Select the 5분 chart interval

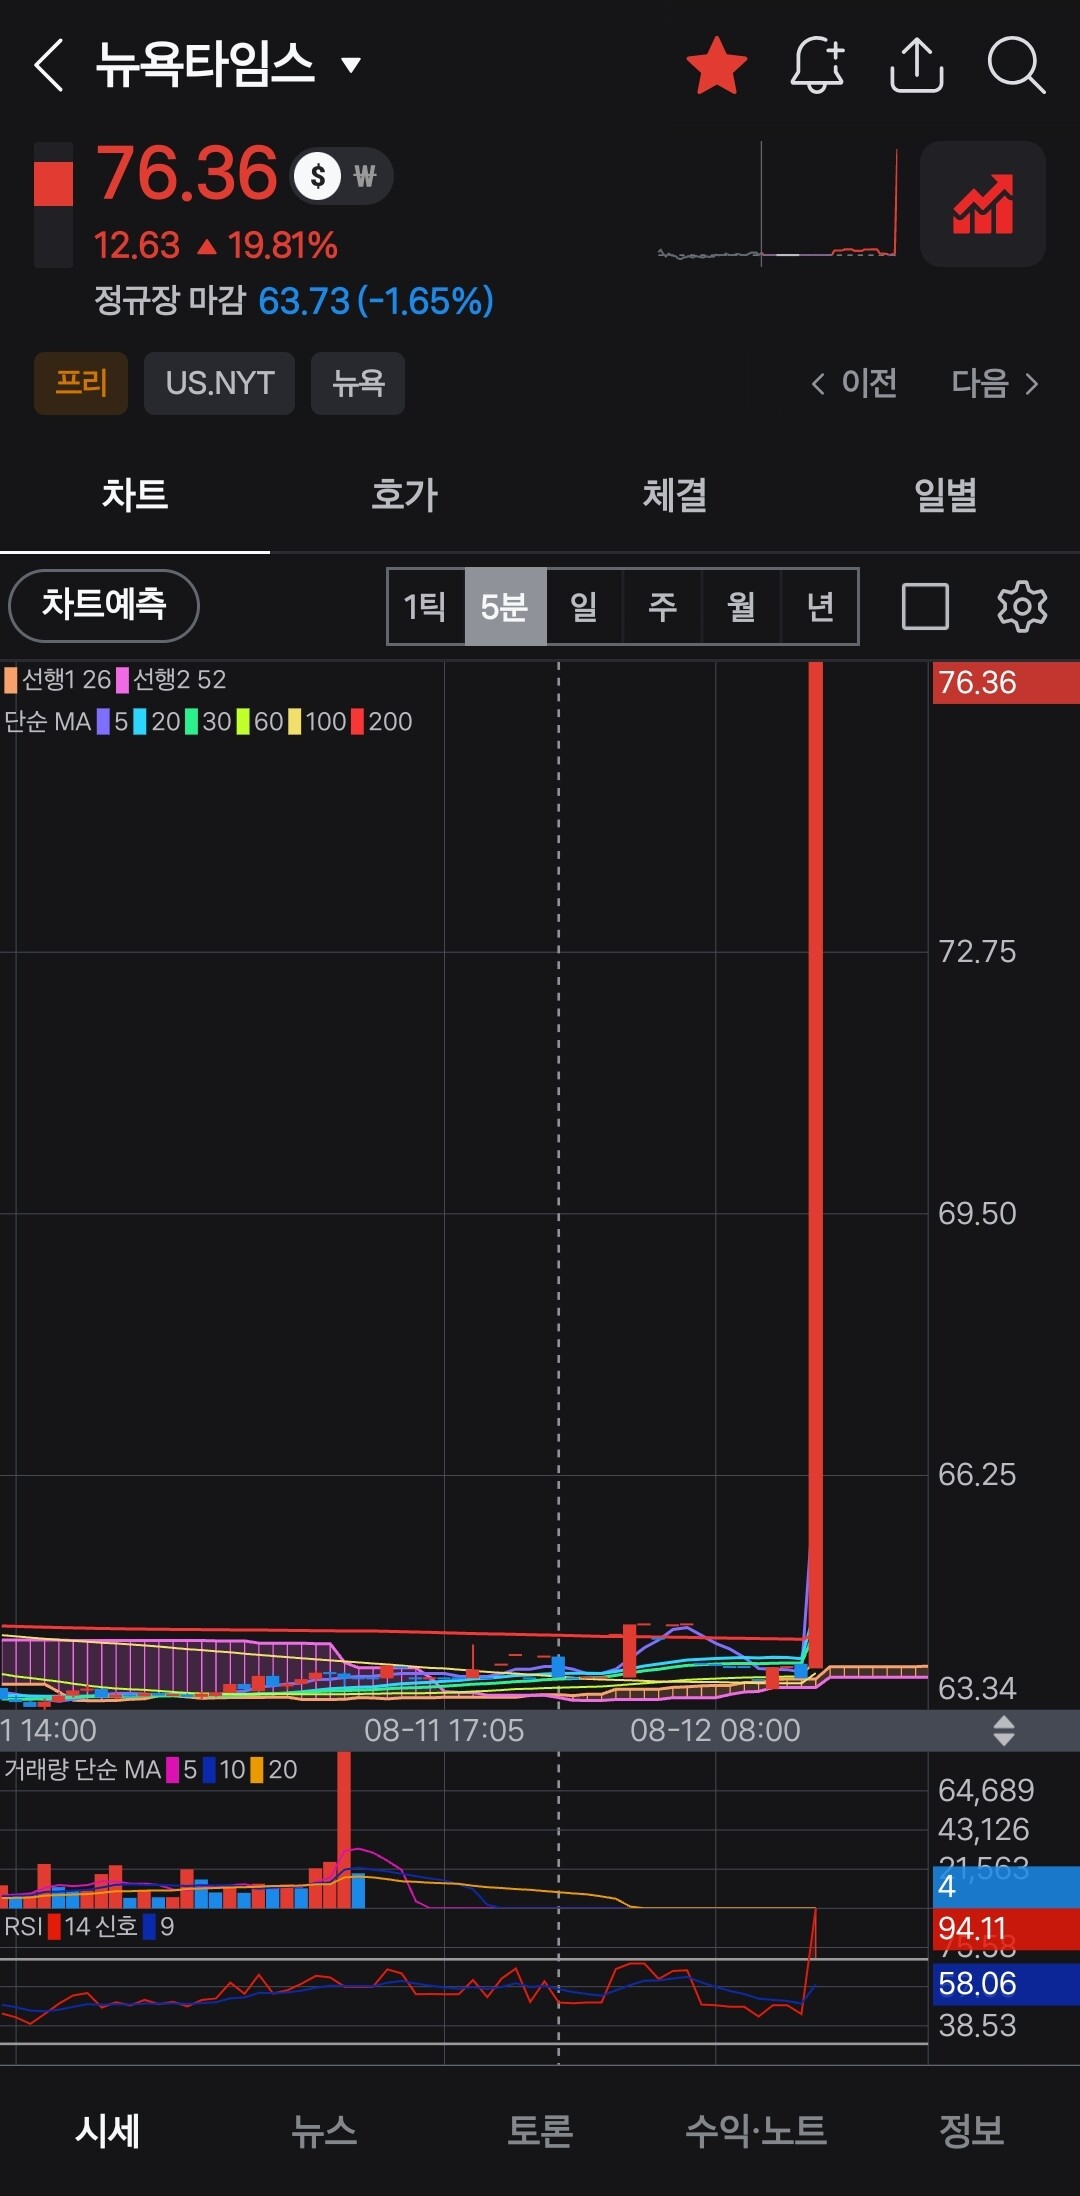click(x=505, y=606)
